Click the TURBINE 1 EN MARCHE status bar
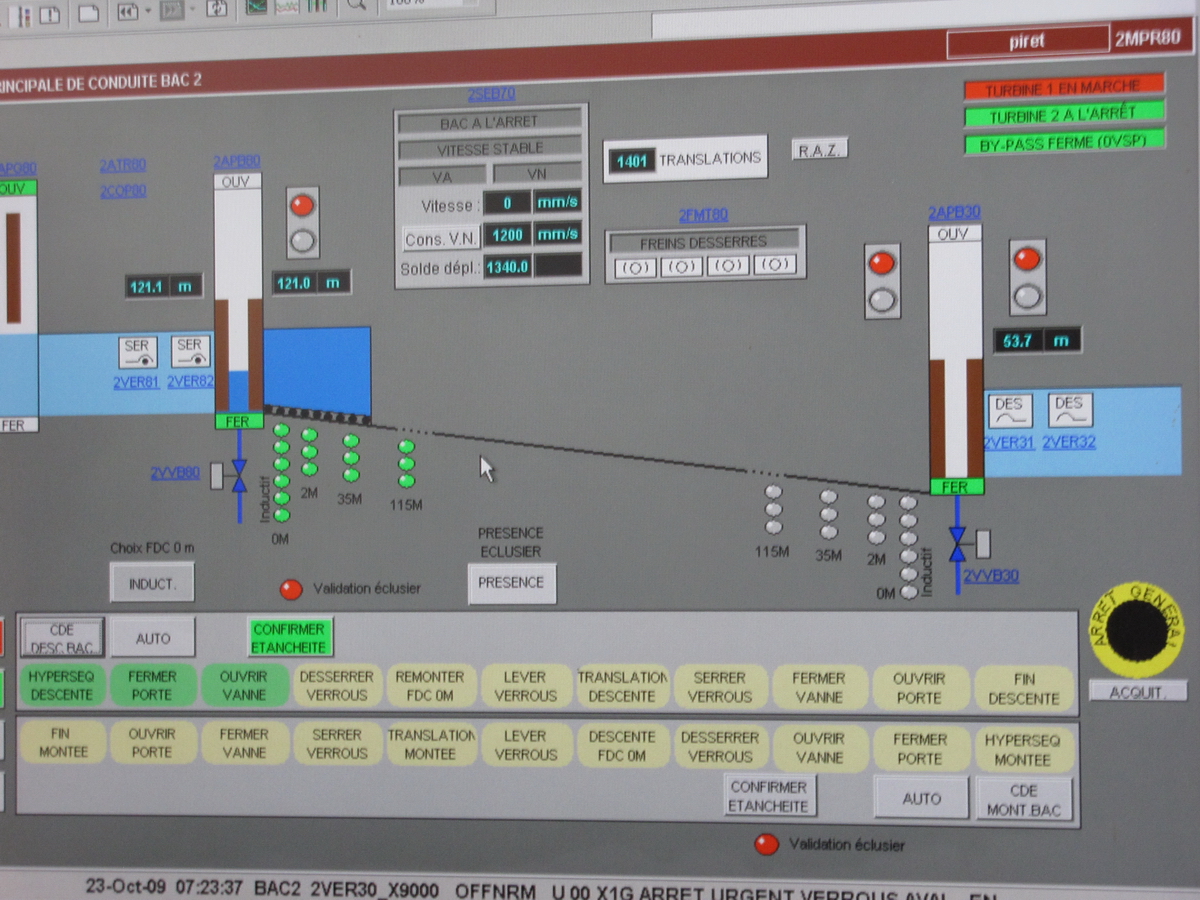1200x900 pixels. 1064,88
